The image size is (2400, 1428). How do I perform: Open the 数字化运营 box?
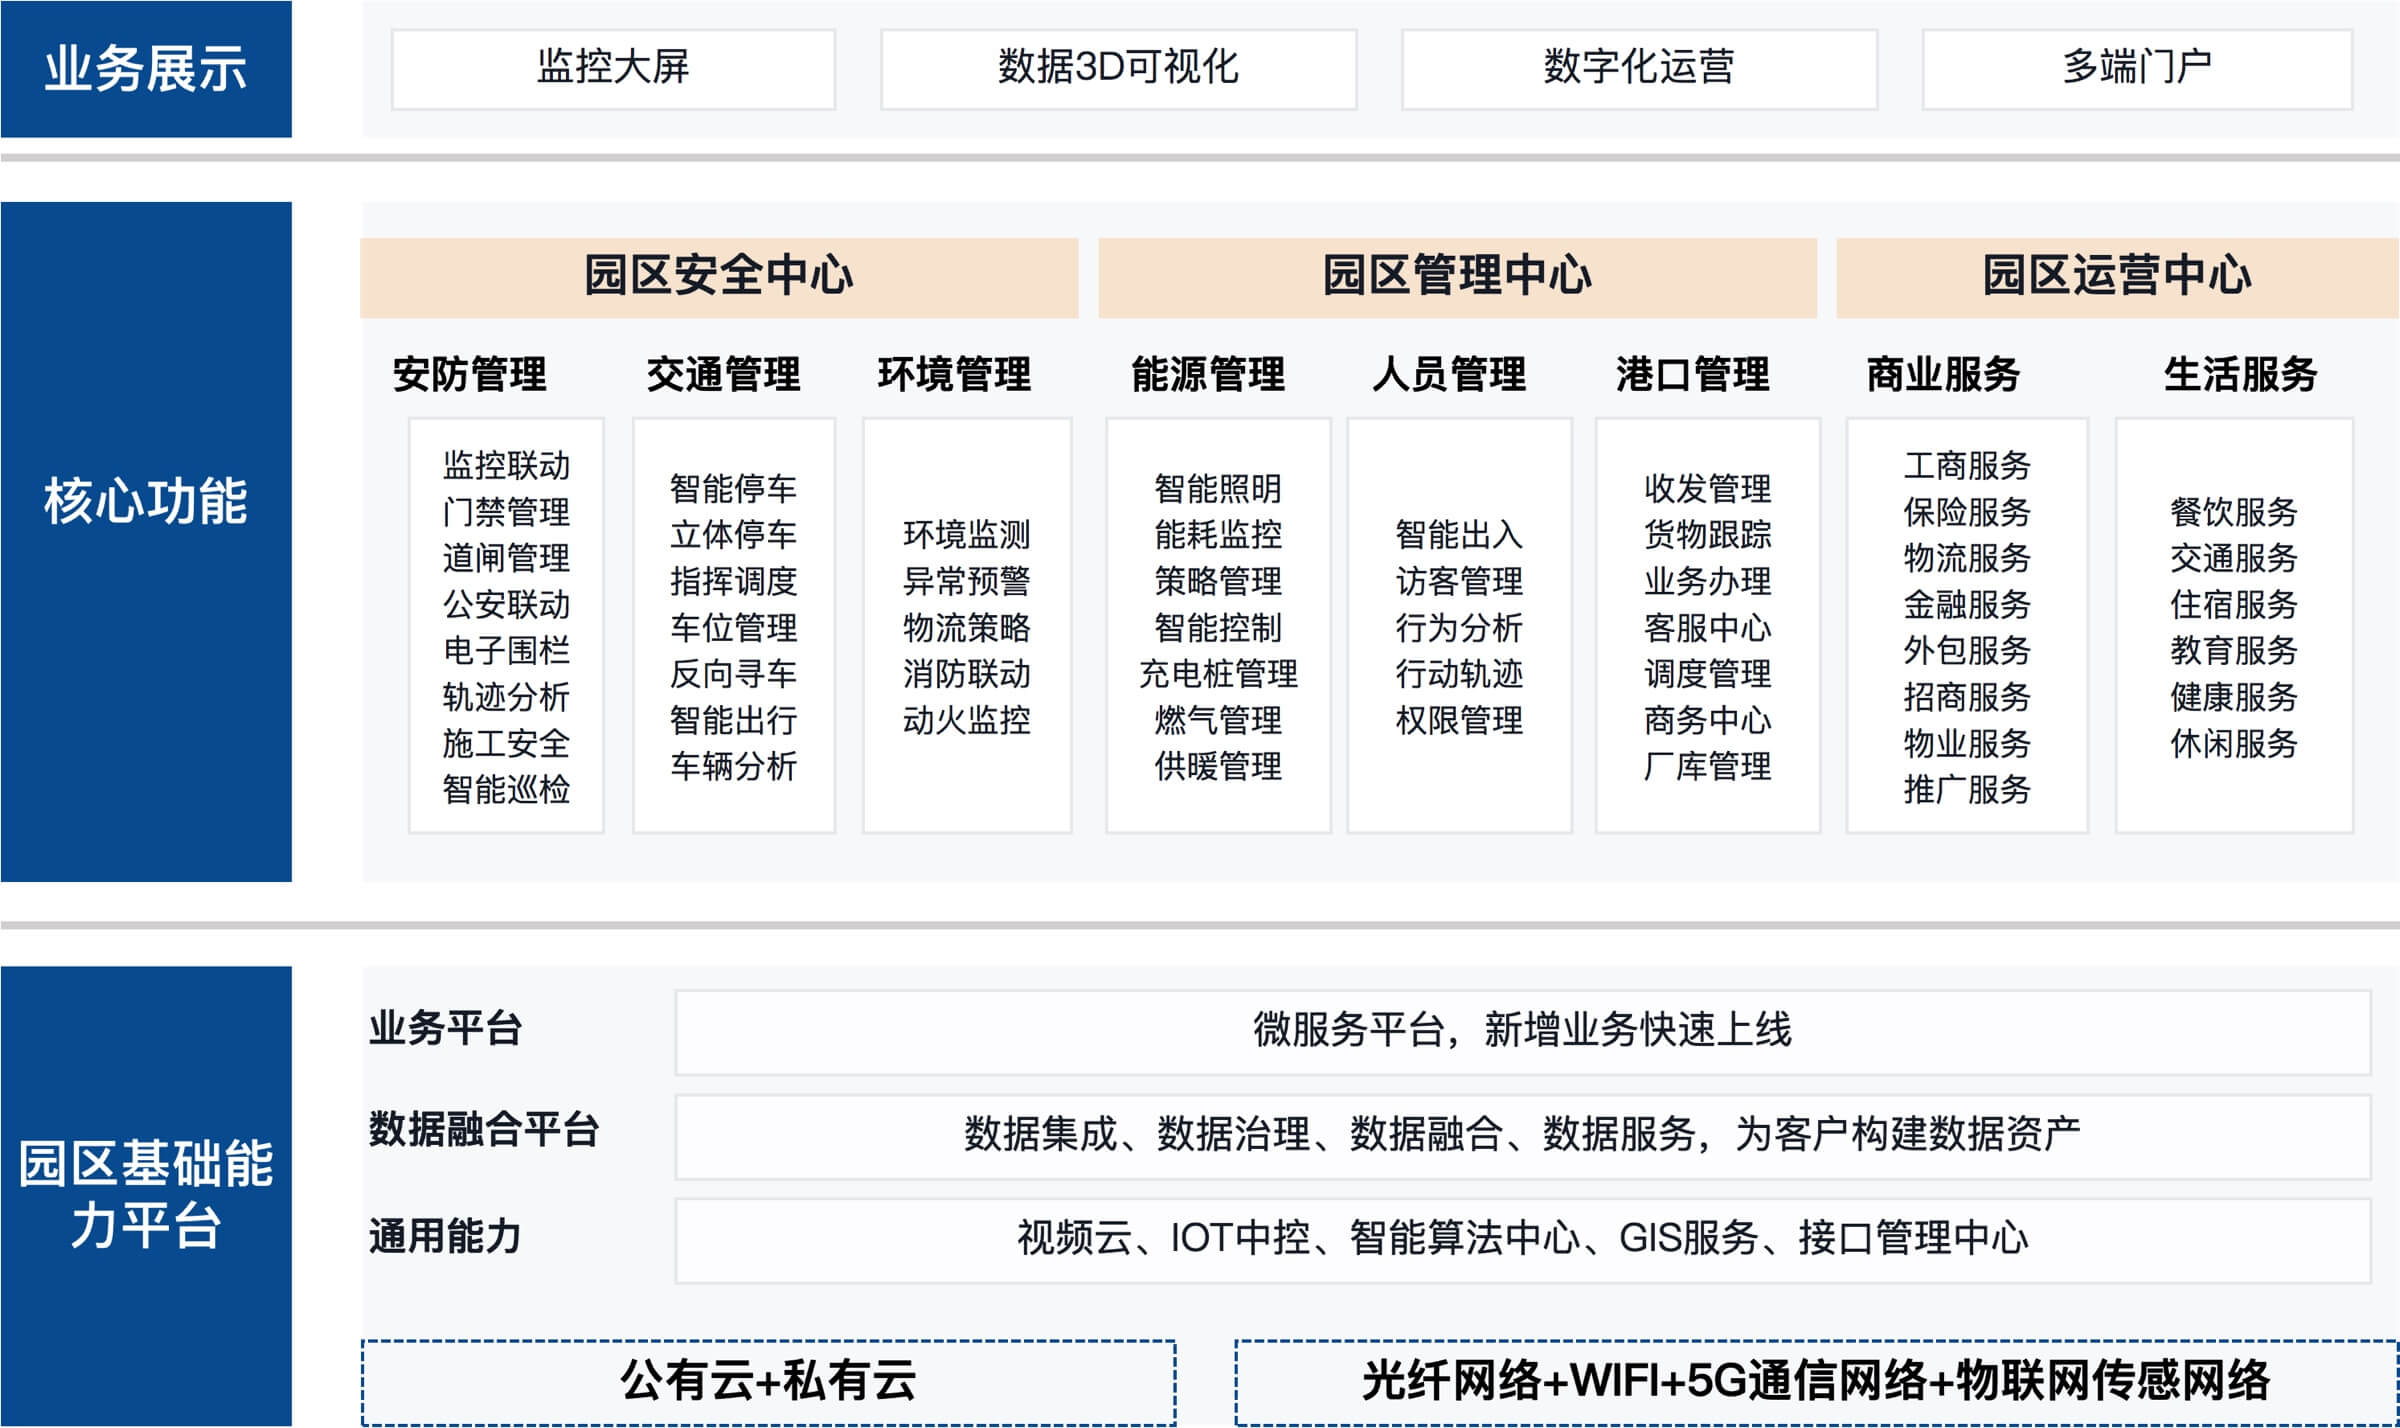1639,68
